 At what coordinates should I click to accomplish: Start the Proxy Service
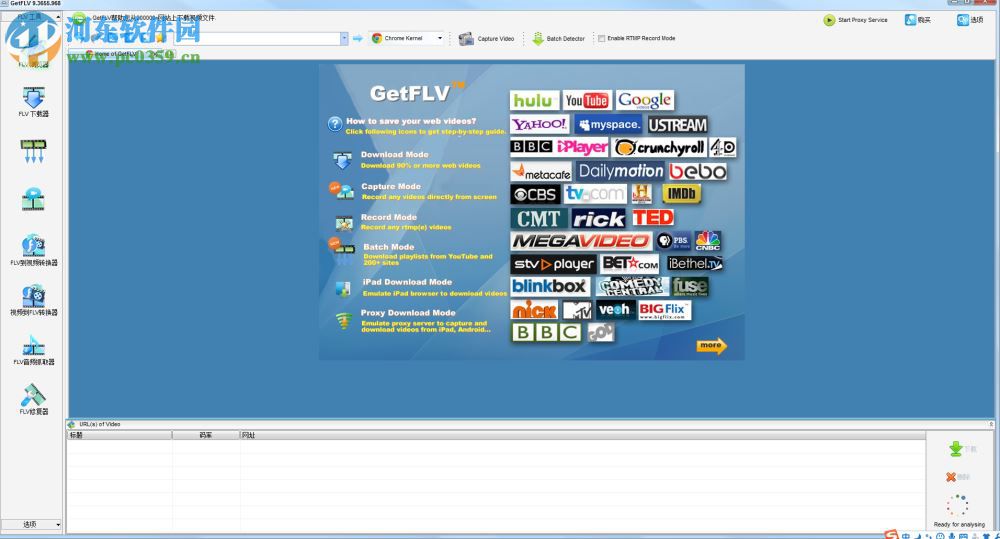[855, 20]
